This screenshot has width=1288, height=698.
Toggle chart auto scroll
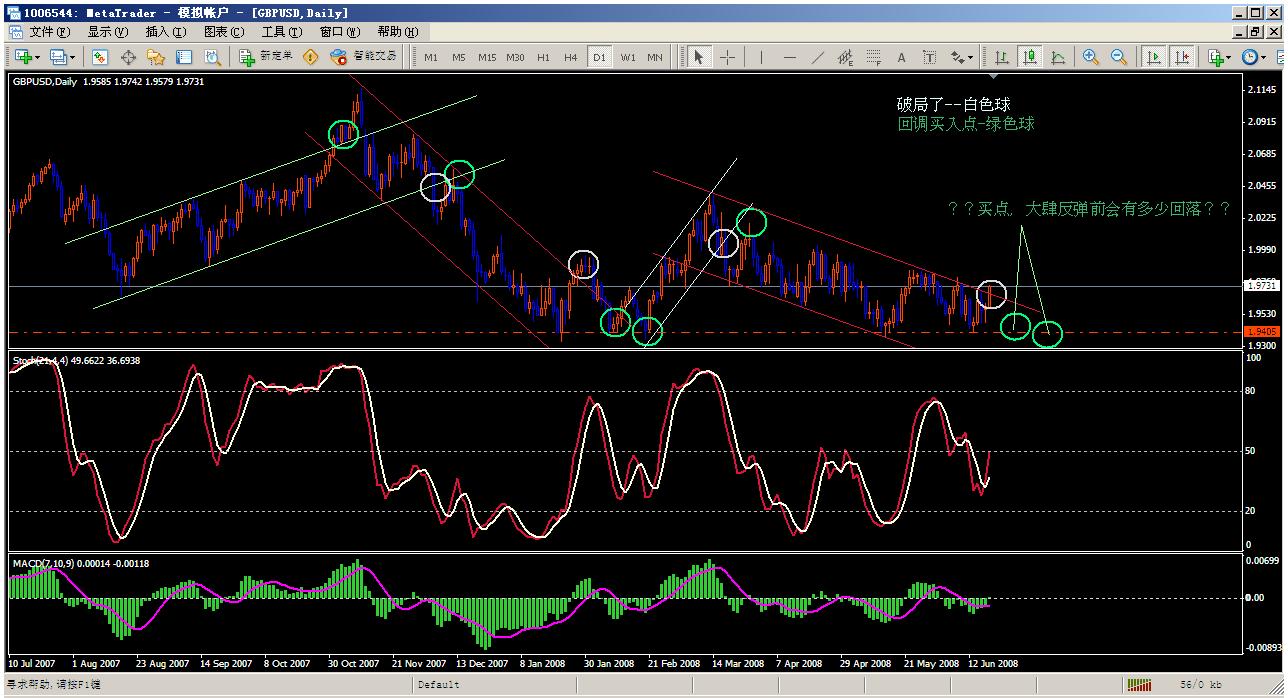[1154, 57]
